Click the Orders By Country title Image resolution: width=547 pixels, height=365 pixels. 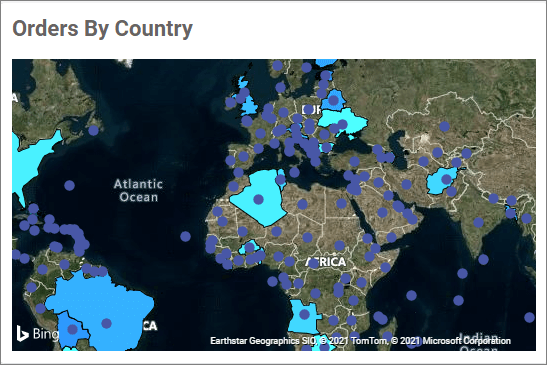click(102, 28)
